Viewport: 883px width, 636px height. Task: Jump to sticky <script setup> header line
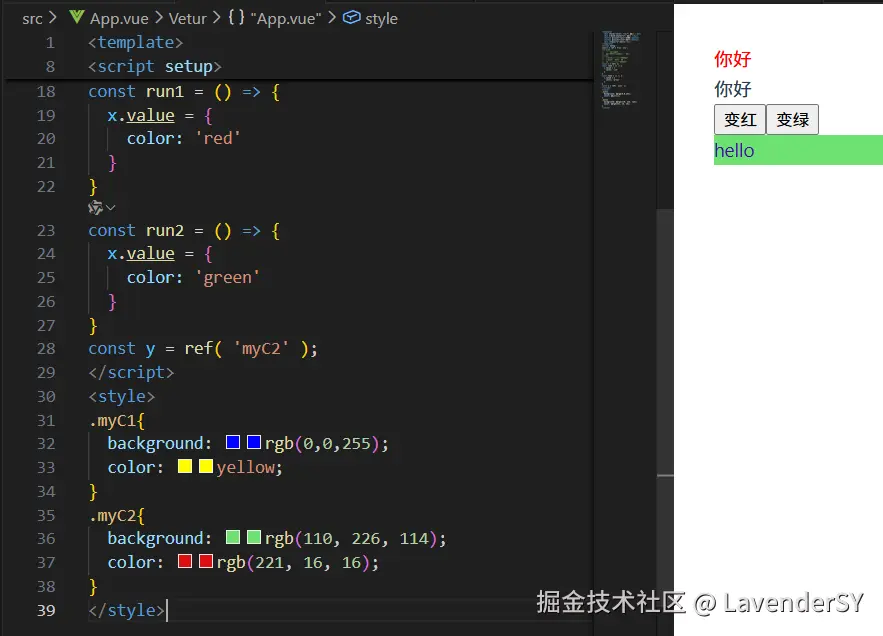(154, 66)
